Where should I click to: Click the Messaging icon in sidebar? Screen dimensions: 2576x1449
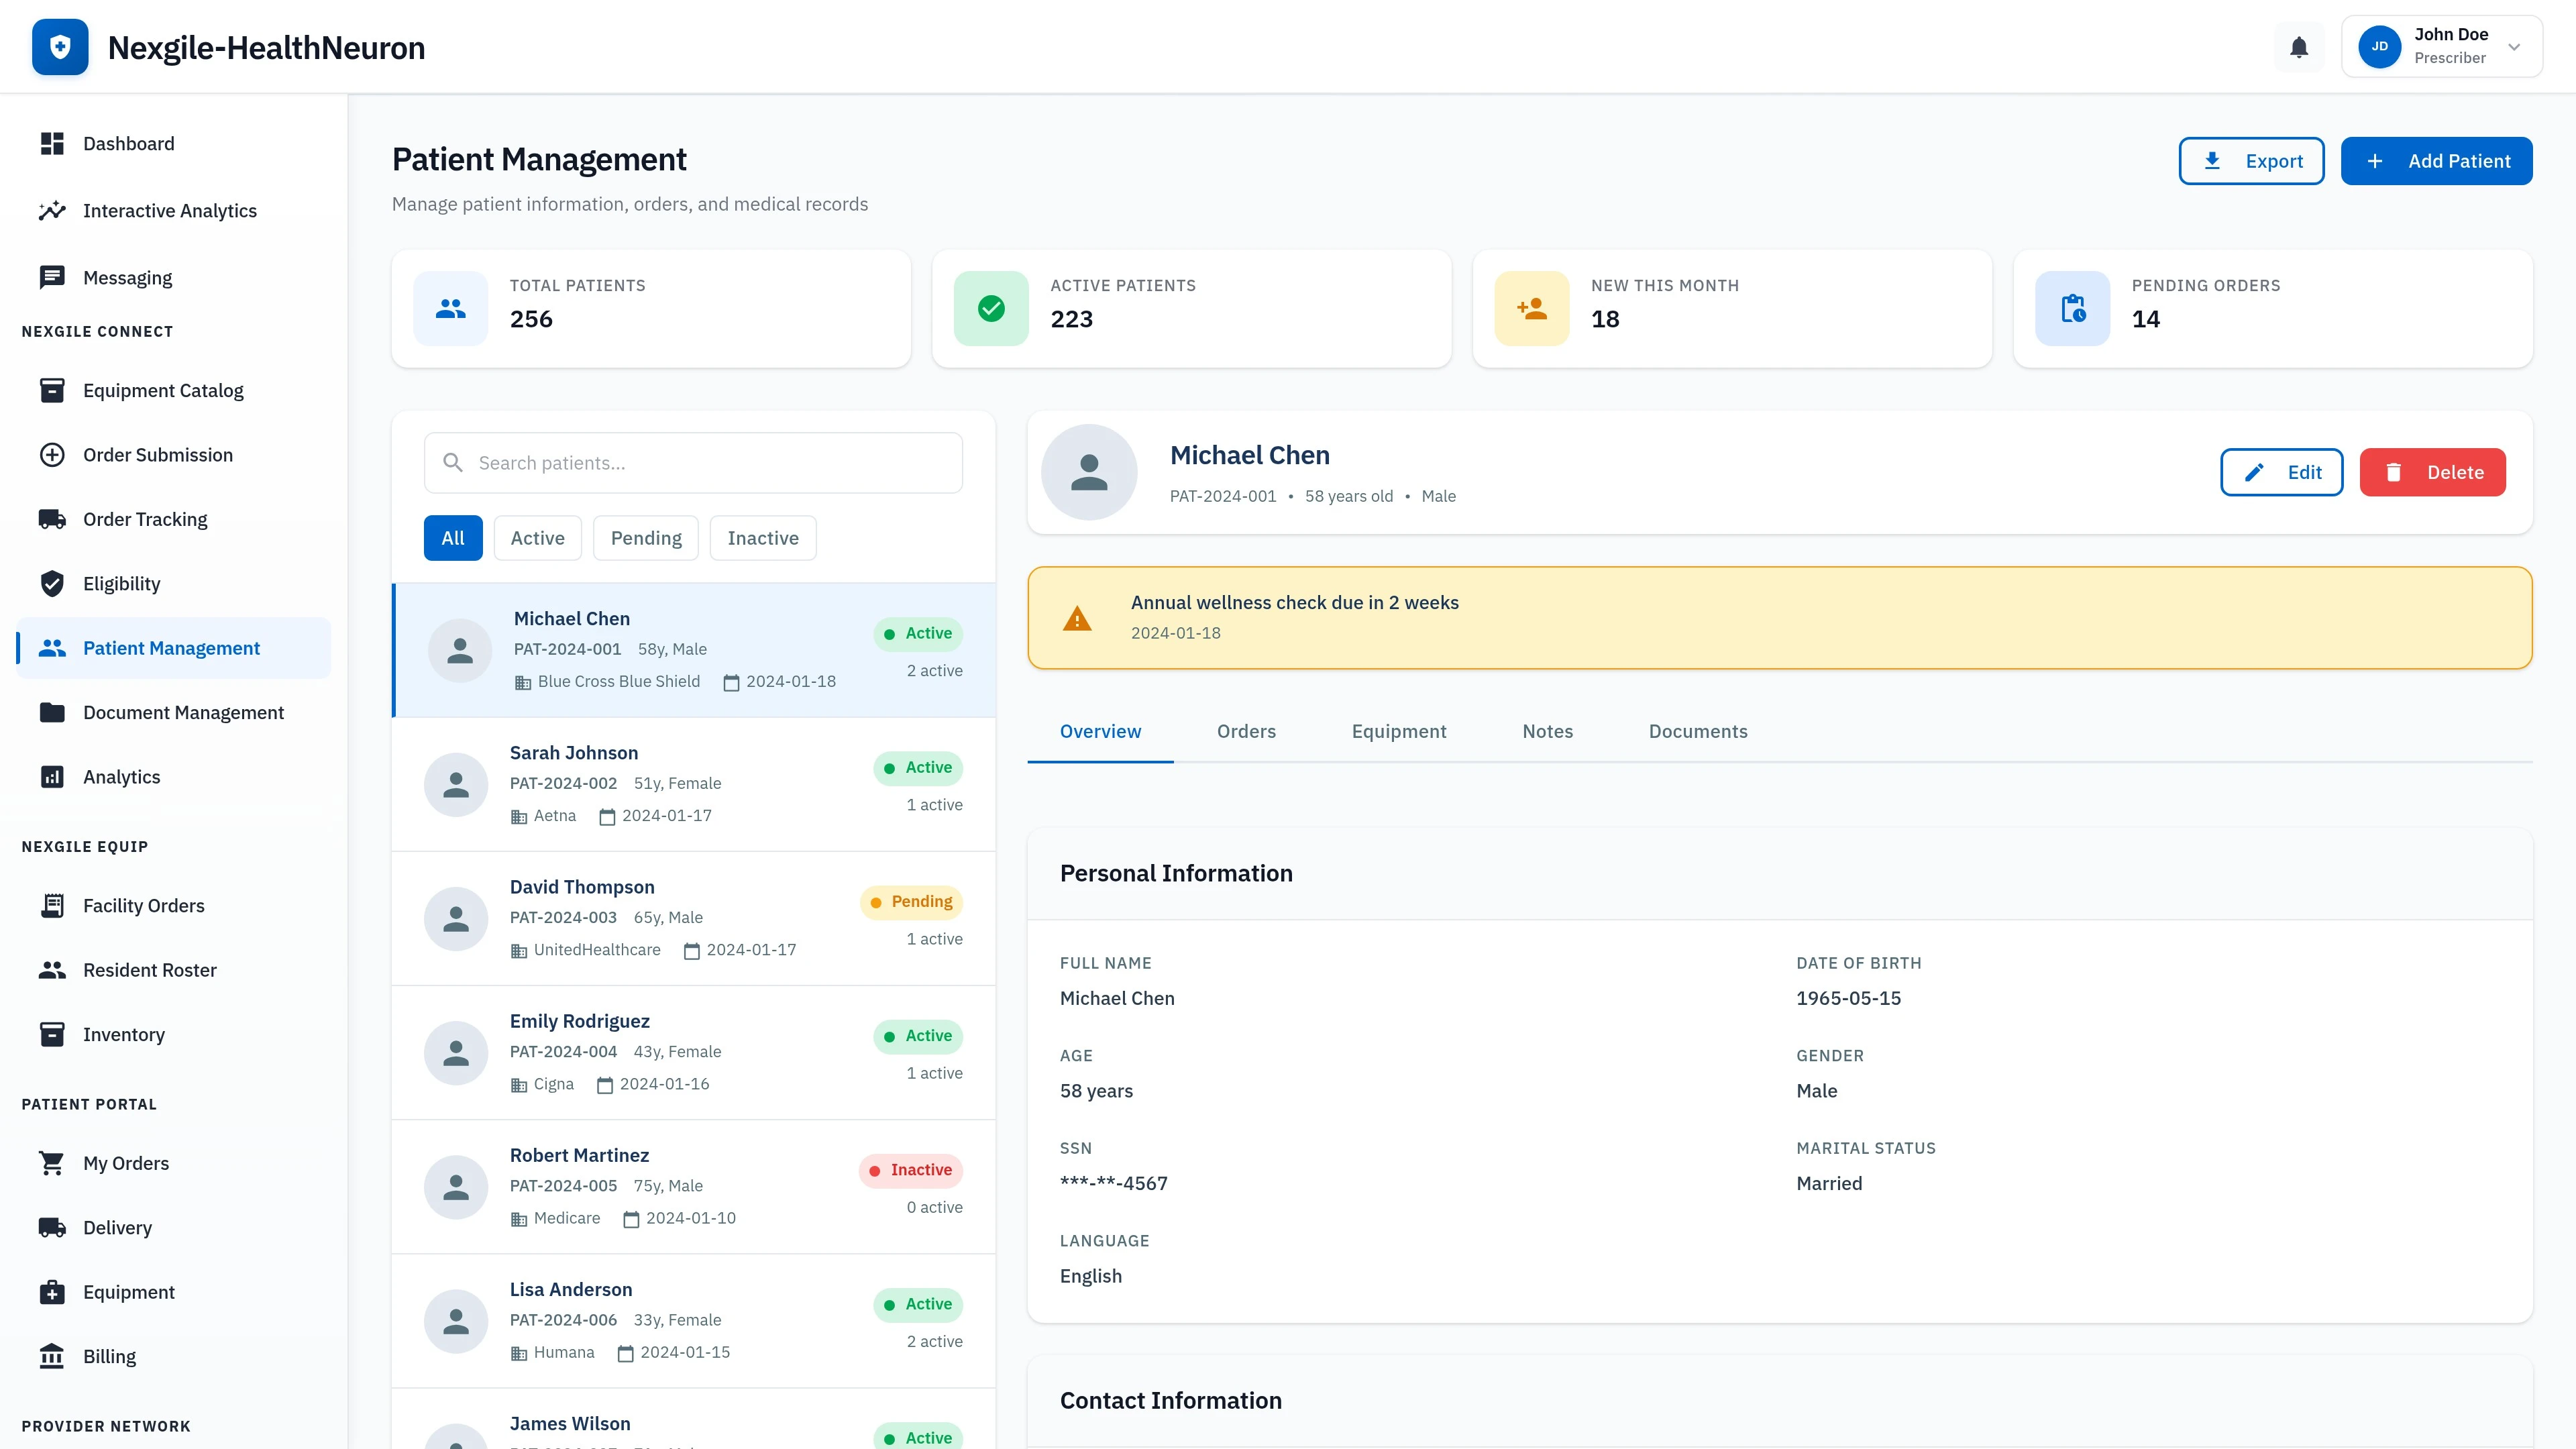click(x=52, y=277)
